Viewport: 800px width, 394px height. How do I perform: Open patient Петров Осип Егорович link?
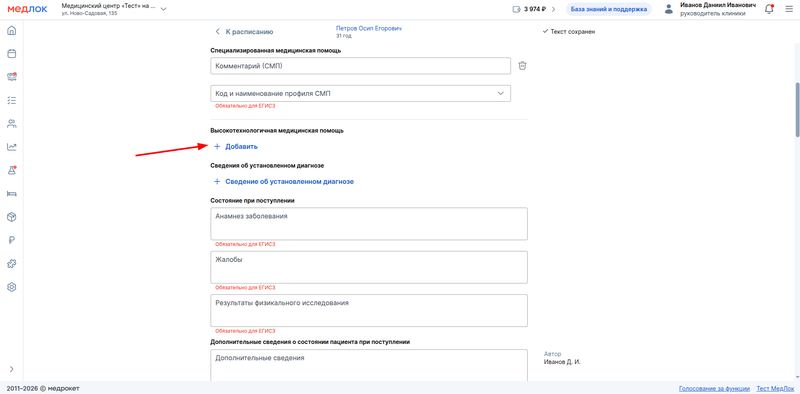[368, 29]
